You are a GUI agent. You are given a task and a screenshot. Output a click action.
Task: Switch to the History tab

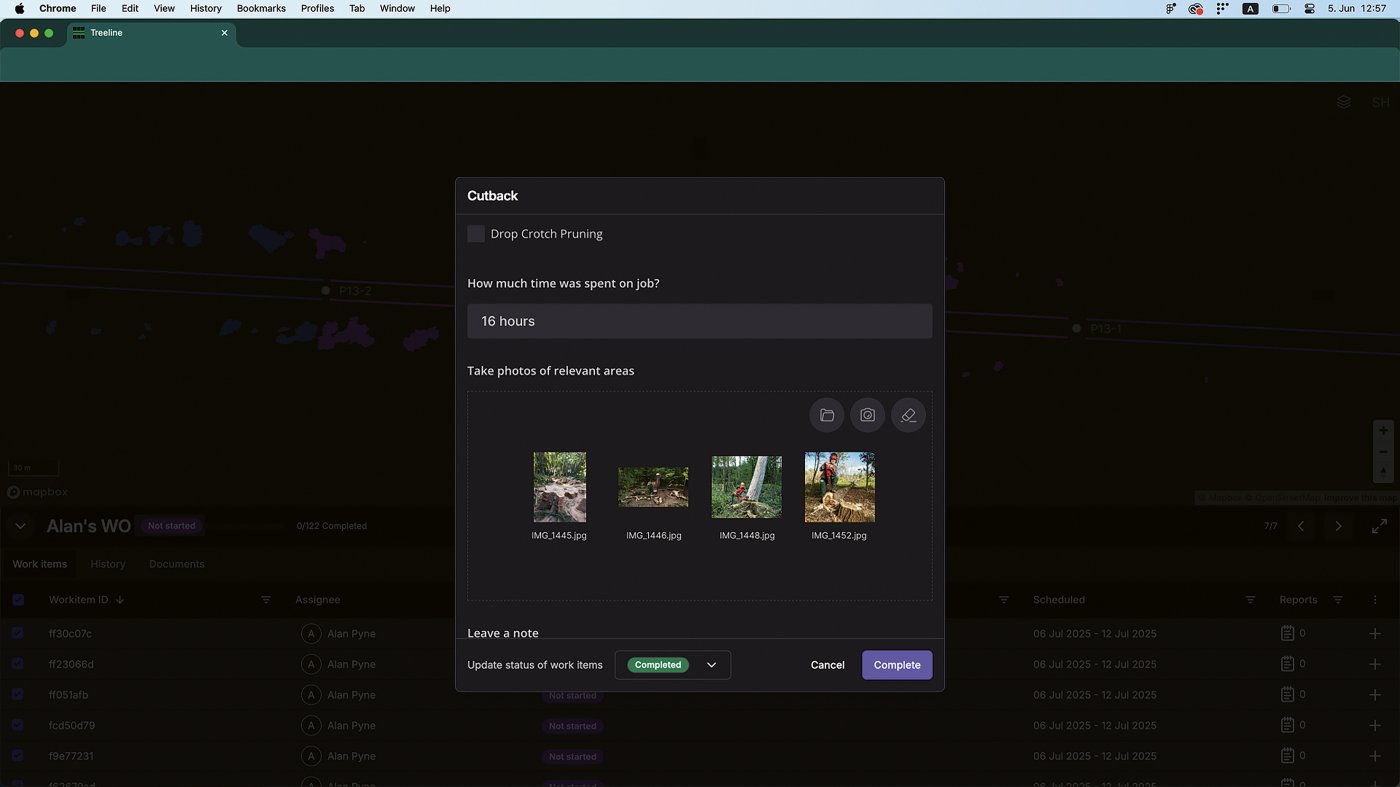108,564
